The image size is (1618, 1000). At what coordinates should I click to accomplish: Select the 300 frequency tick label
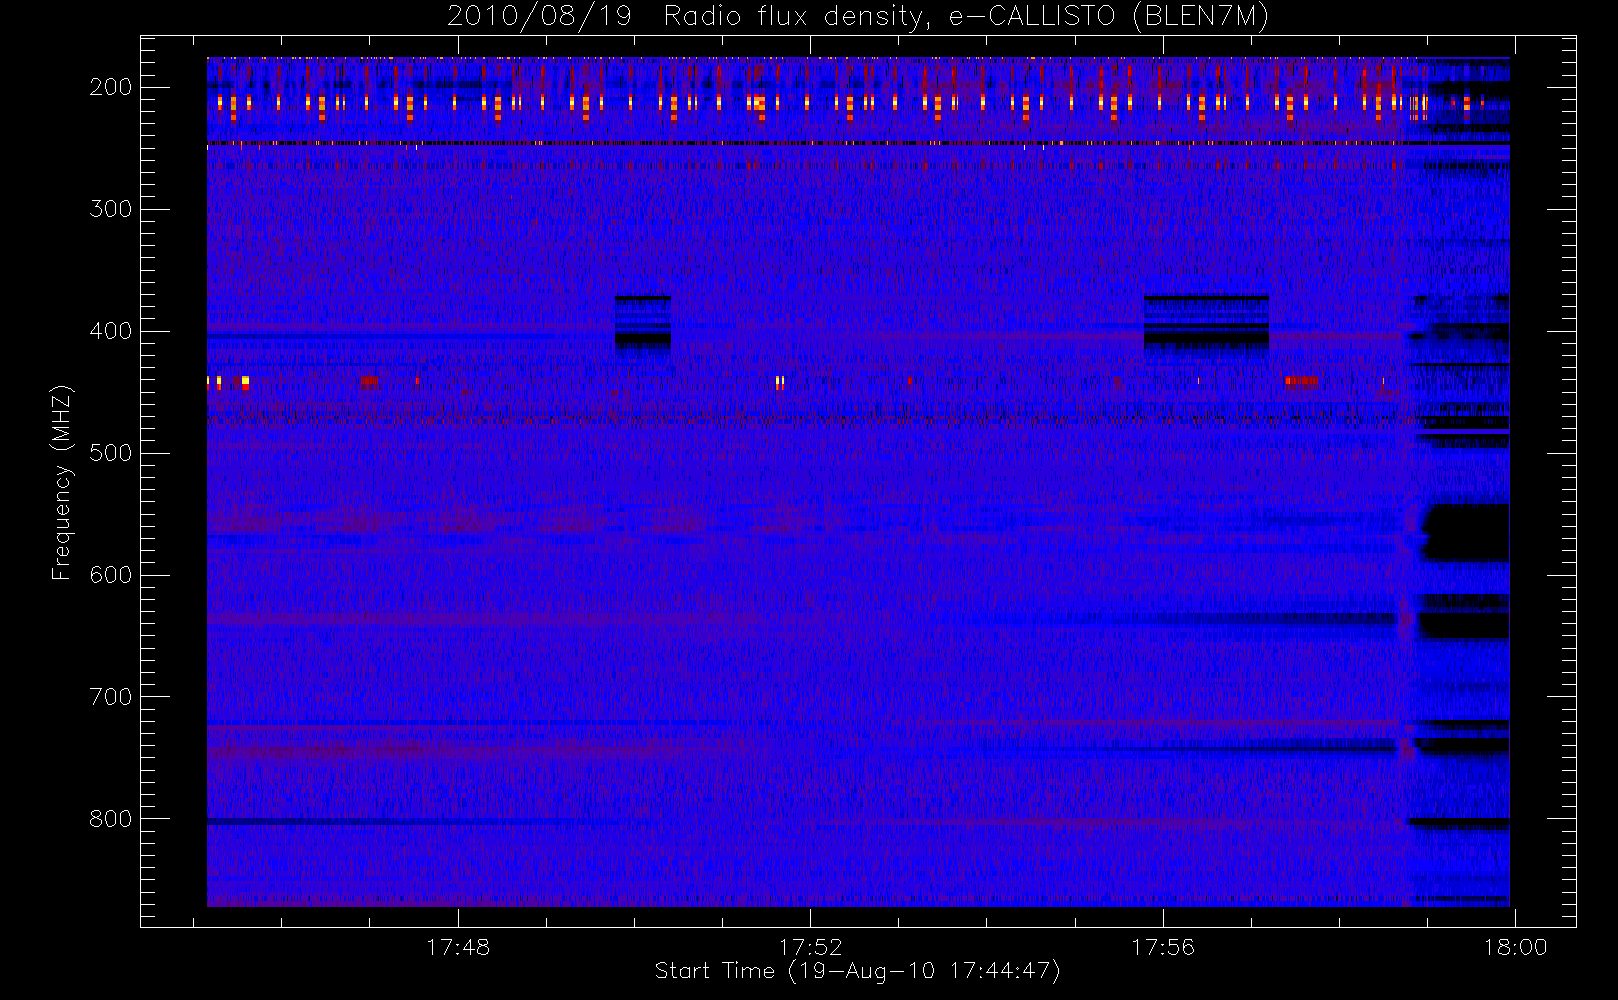coord(110,209)
